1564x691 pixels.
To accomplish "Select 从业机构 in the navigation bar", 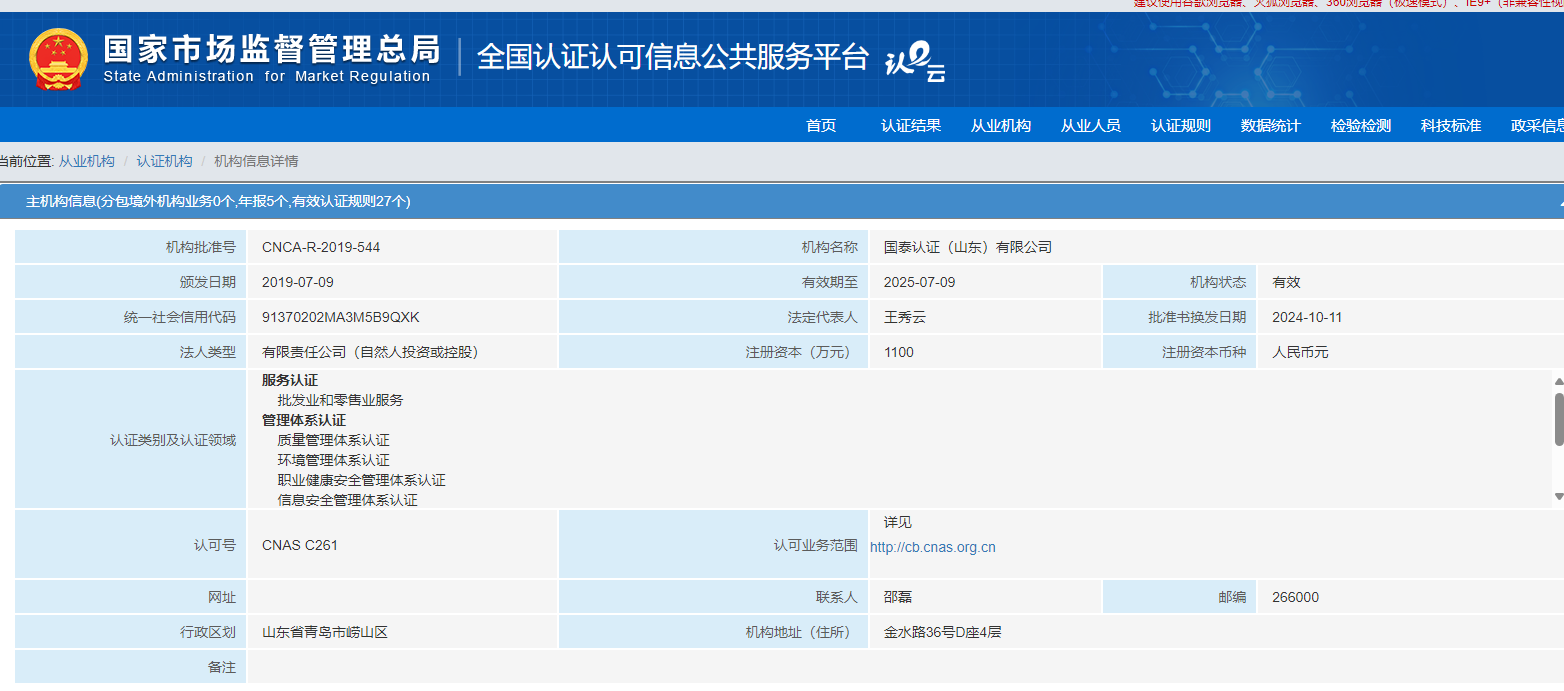I will coord(1001,125).
